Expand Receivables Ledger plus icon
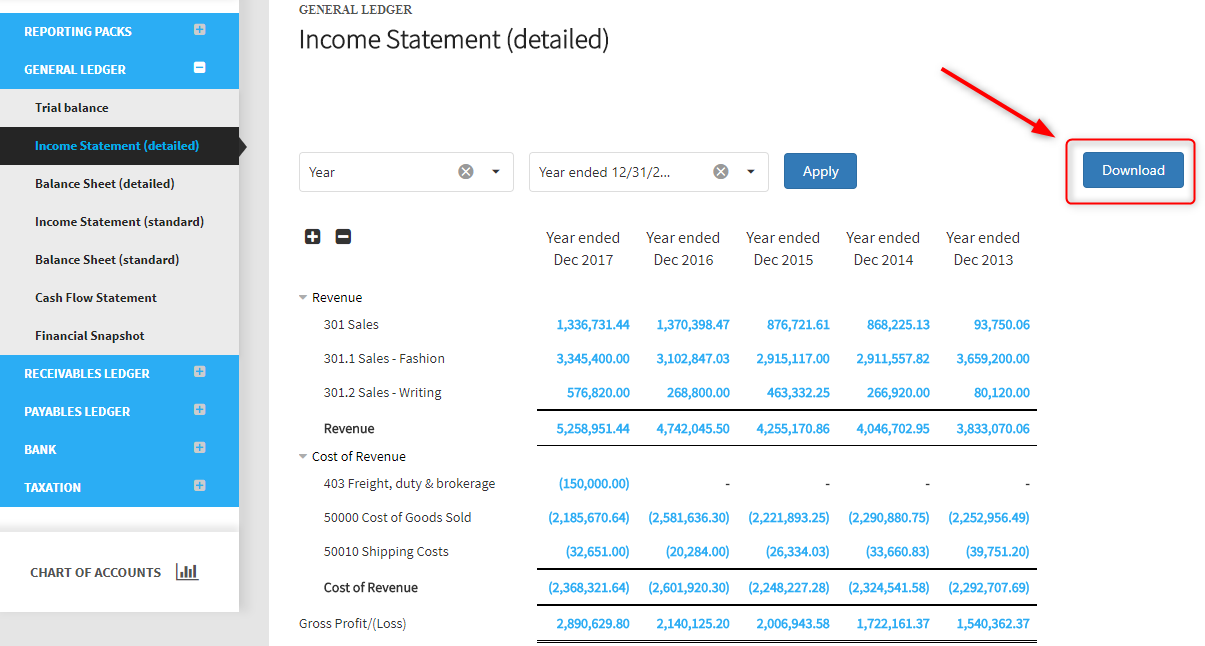The image size is (1205, 646). 199,372
